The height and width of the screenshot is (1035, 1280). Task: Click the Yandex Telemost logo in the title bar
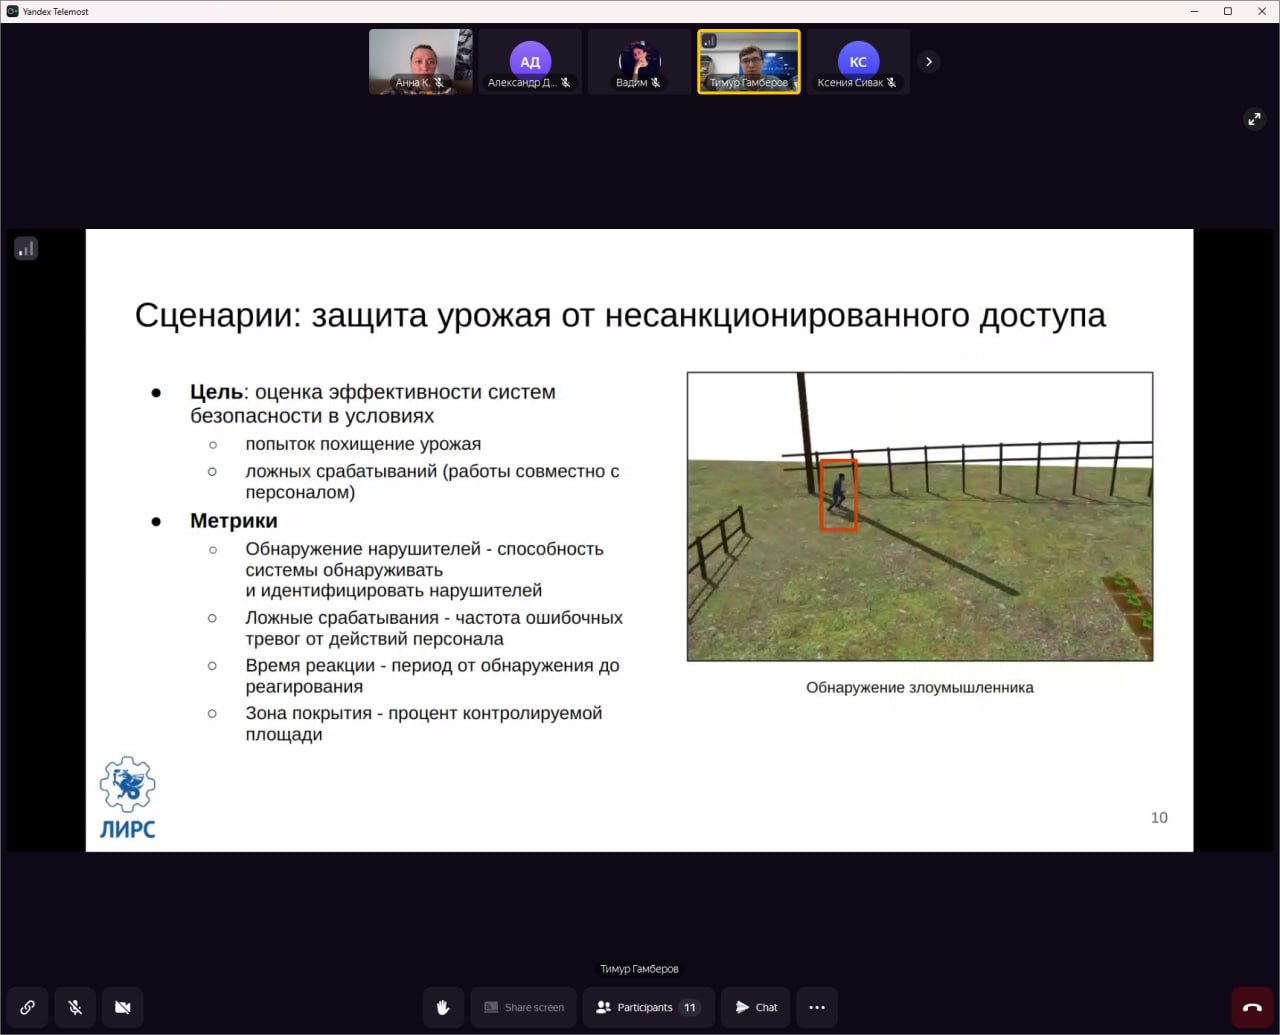coord(11,11)
